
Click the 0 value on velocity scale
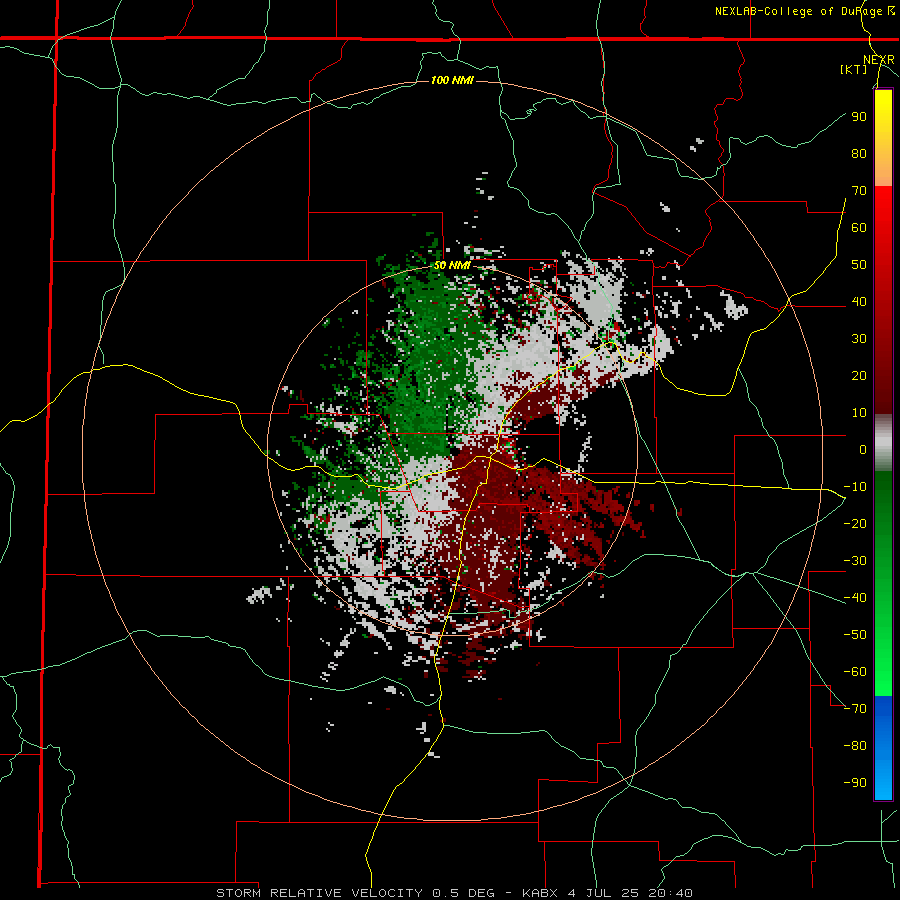(x=863, y=449)
